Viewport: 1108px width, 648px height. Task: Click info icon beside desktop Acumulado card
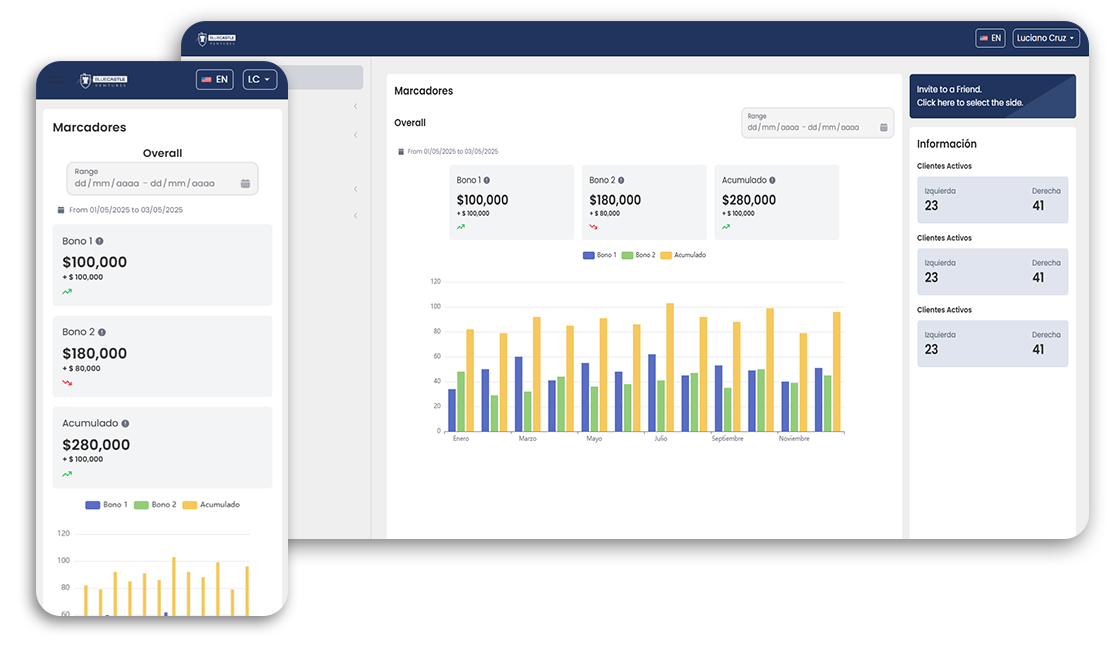click(x=772, y=180)
